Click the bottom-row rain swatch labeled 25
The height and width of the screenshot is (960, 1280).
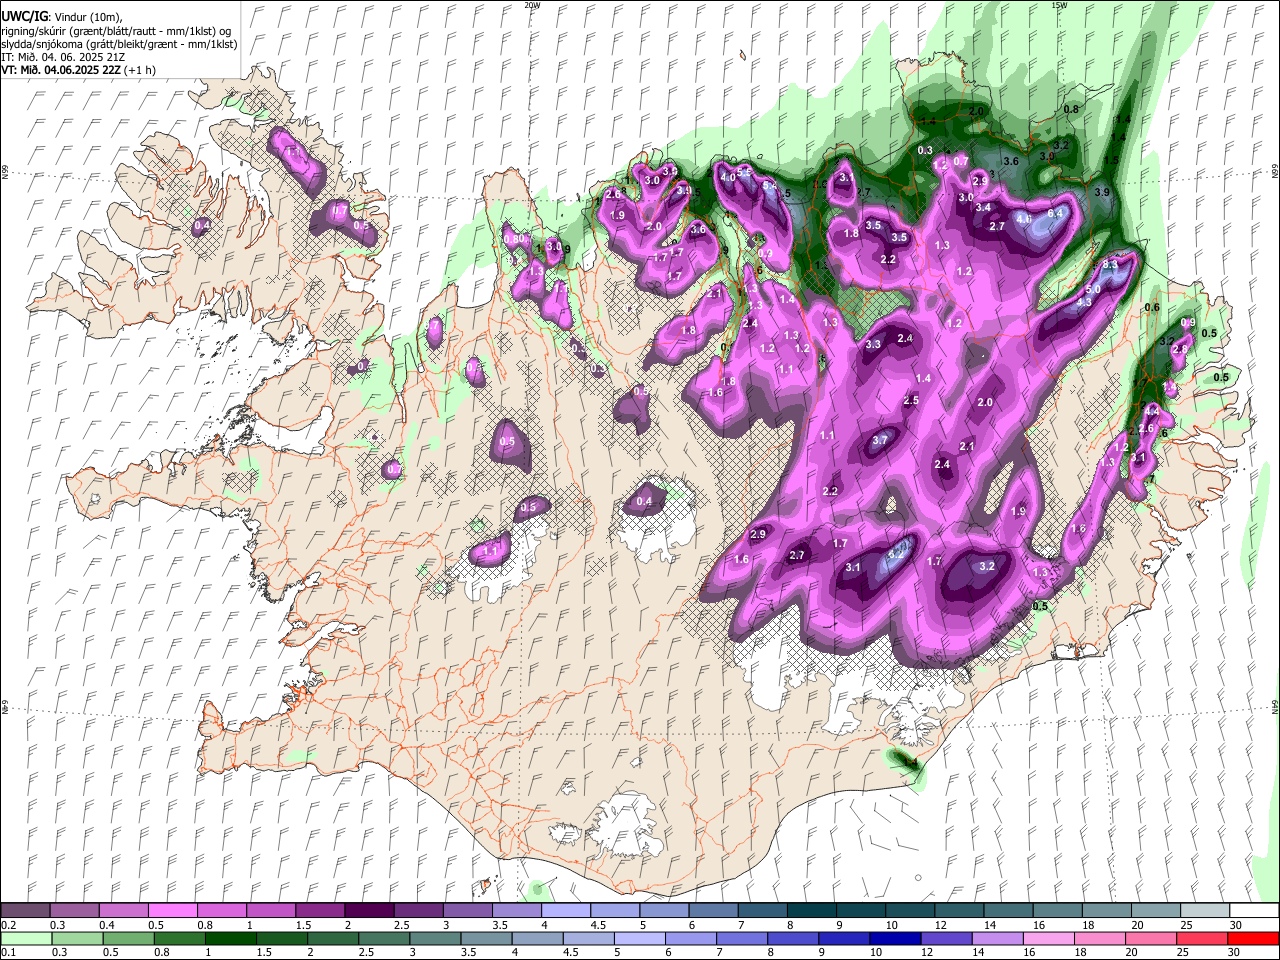pos(1204,938)
